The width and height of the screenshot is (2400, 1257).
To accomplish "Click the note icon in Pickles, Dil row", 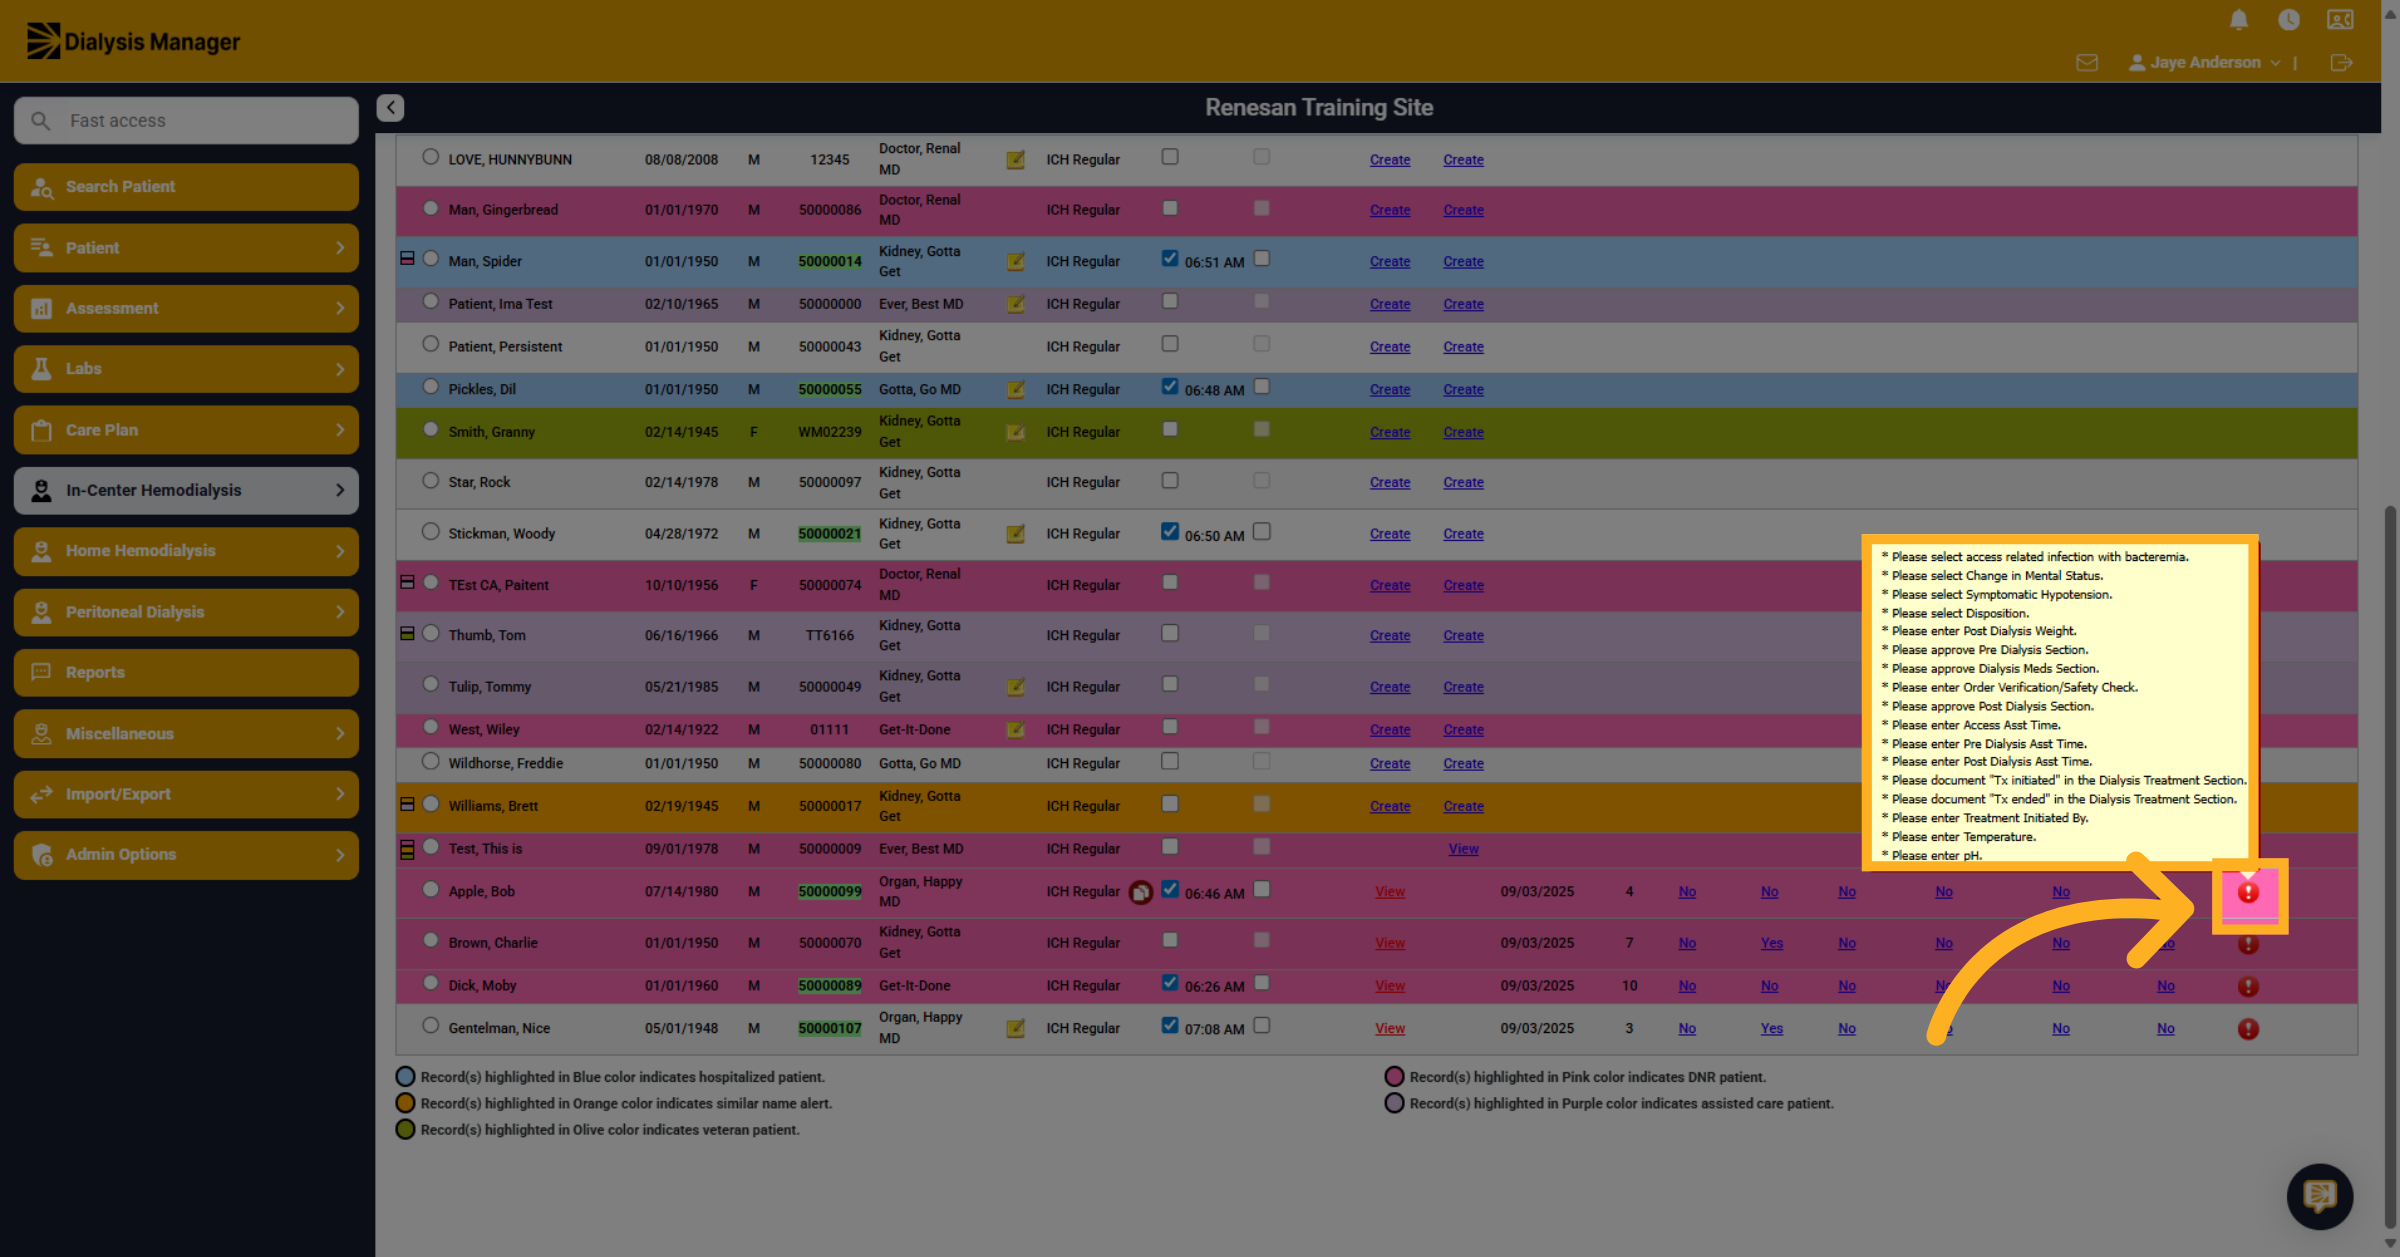I will [1015, 390].
